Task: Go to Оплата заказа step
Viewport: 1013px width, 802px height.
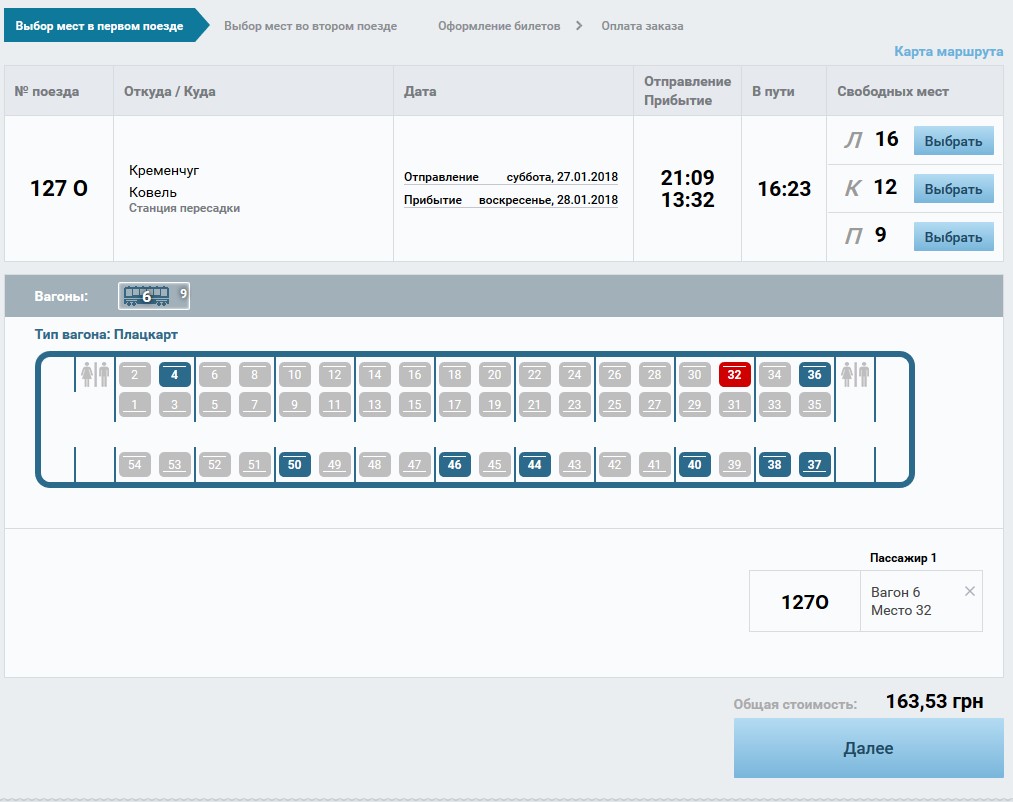Action: [642, 26]
